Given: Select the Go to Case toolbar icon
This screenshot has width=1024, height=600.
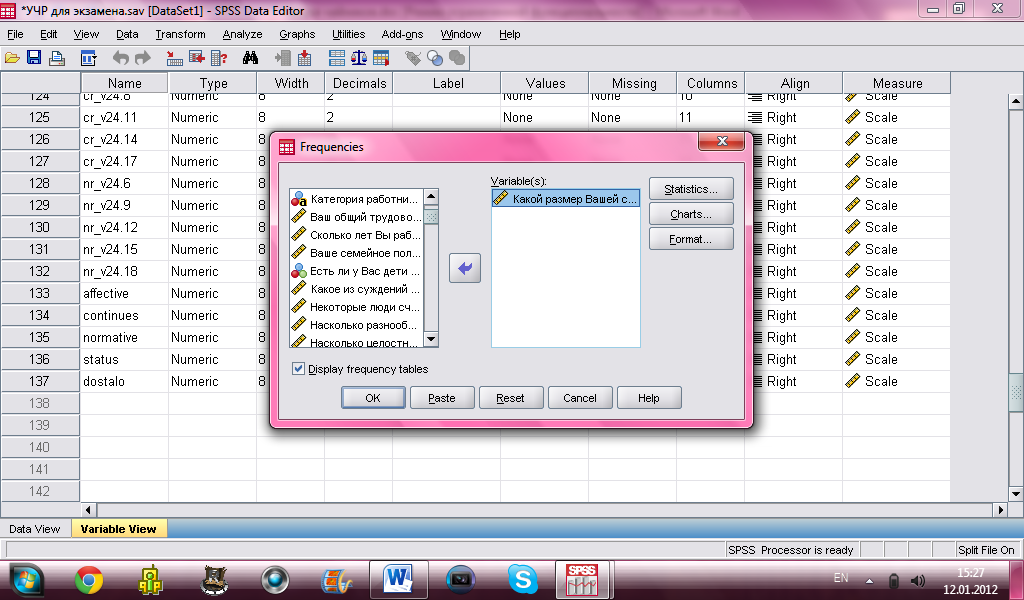Looking at the screenshot, I should tap(174, 58).
